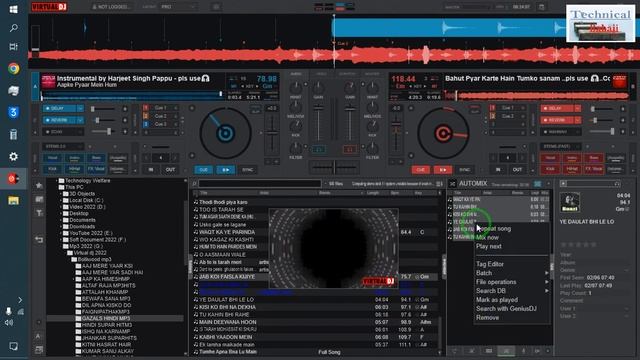Open left deck stems mode dropdown
The image size is (640, 360).
[x=63, y=146]
